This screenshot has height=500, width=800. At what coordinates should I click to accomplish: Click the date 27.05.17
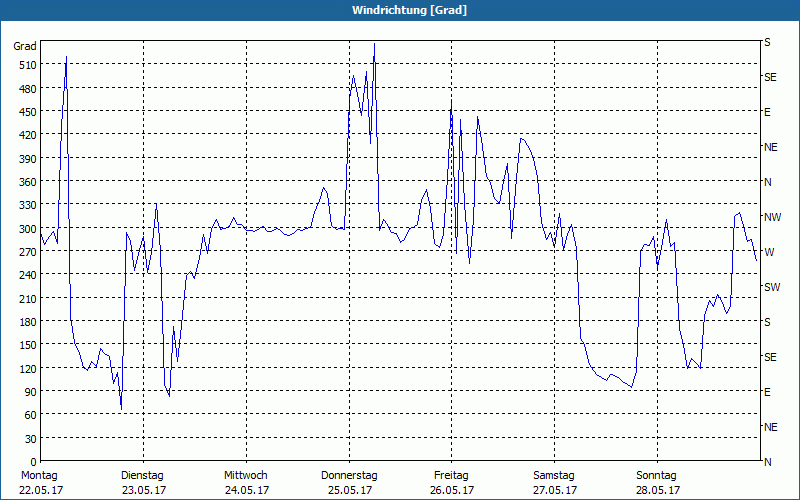(555, 490)
